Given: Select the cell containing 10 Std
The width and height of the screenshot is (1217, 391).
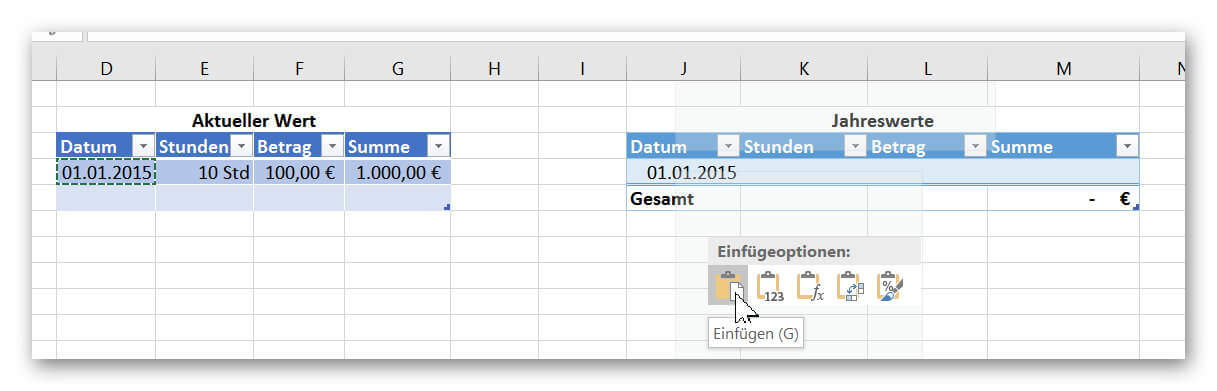Looking at the screenshot, I should [x=205, y=172].
